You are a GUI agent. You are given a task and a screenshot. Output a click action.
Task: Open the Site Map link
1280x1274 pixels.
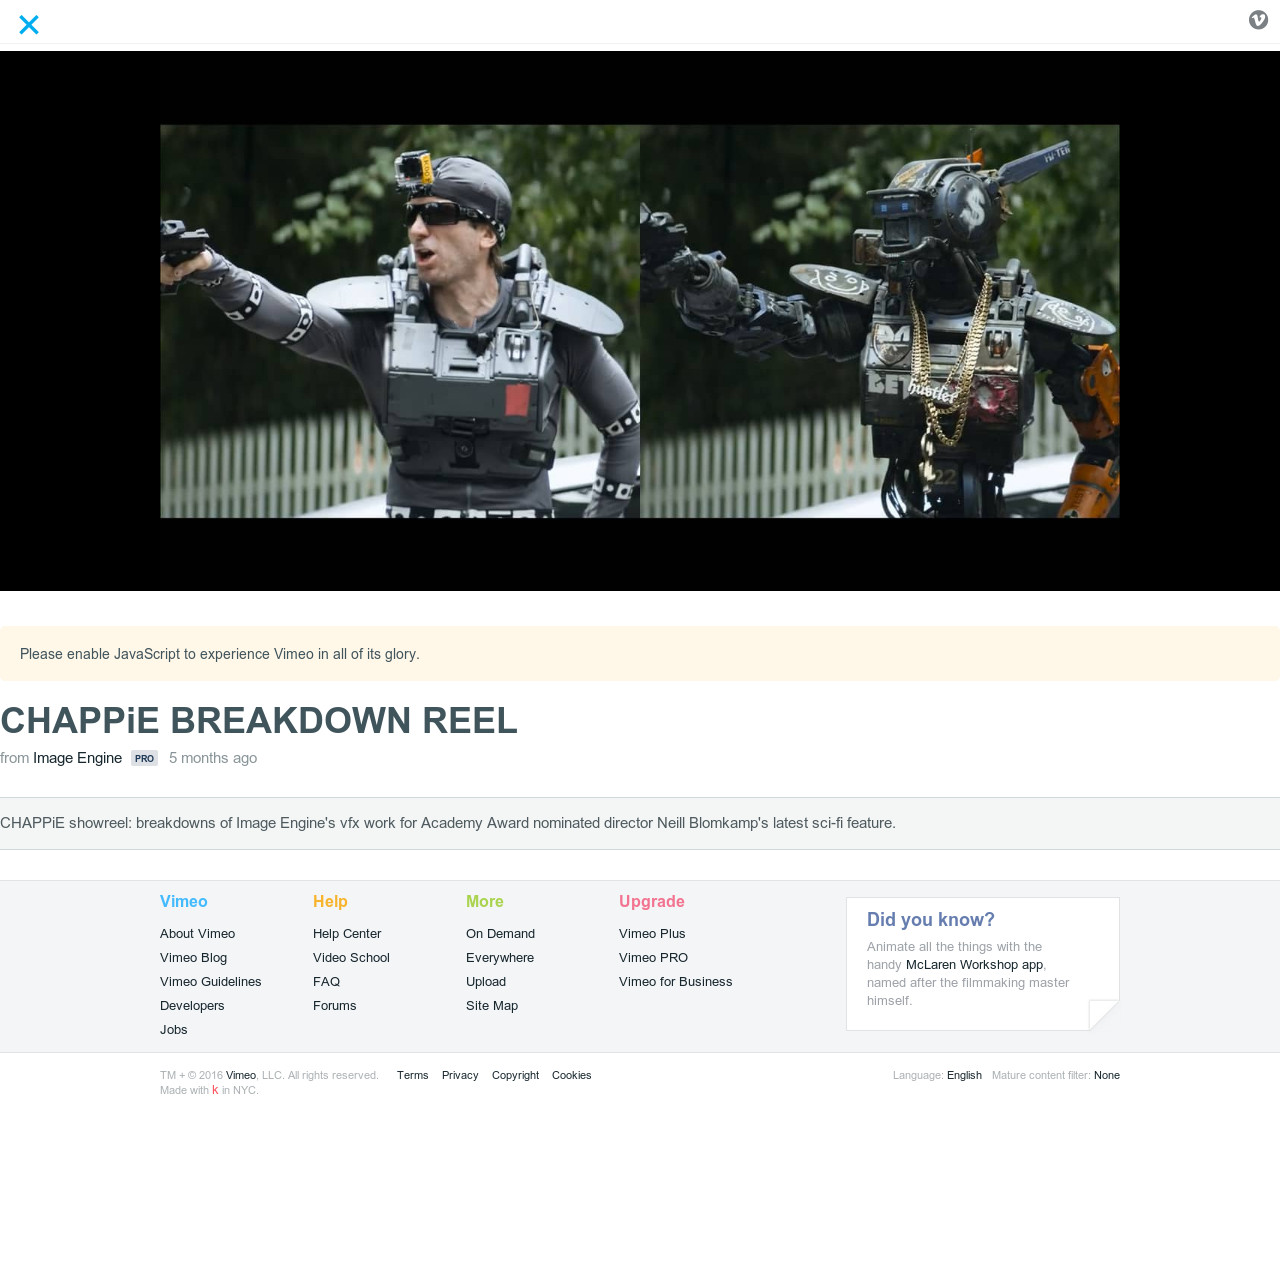(492, 1006)
